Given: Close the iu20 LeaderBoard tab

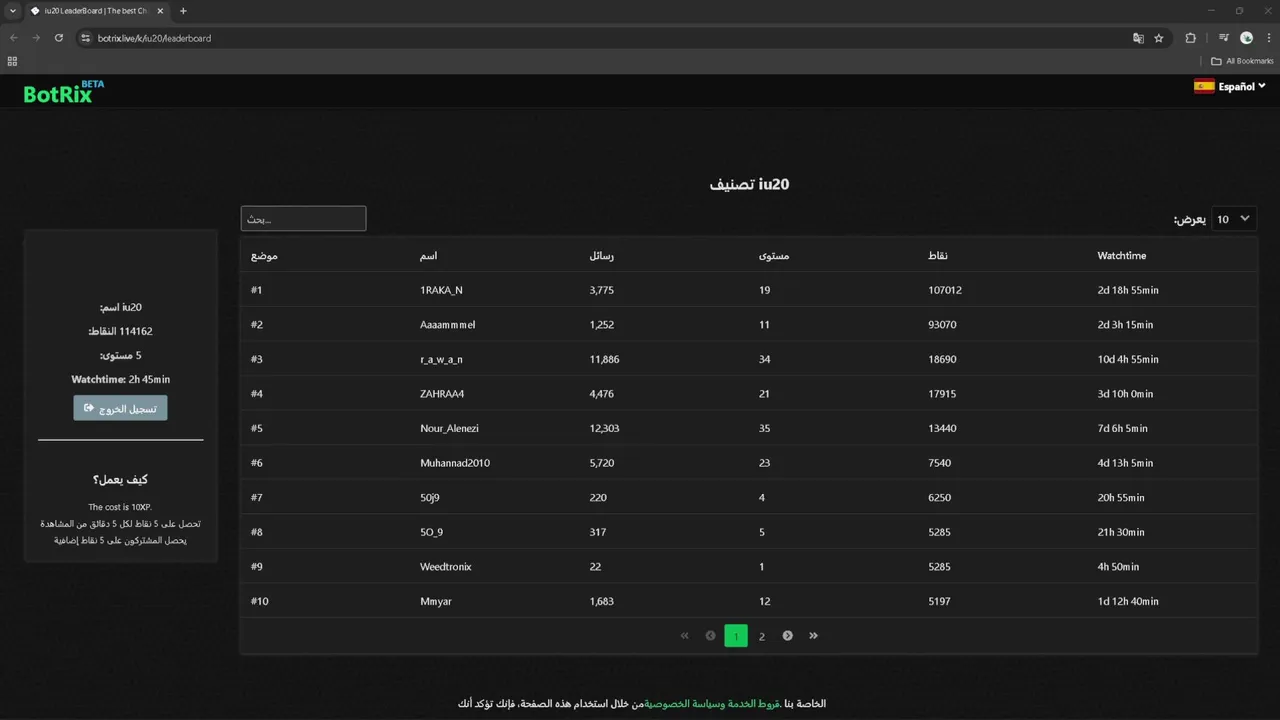Looking at the screenshot, I should click(160, 11).
